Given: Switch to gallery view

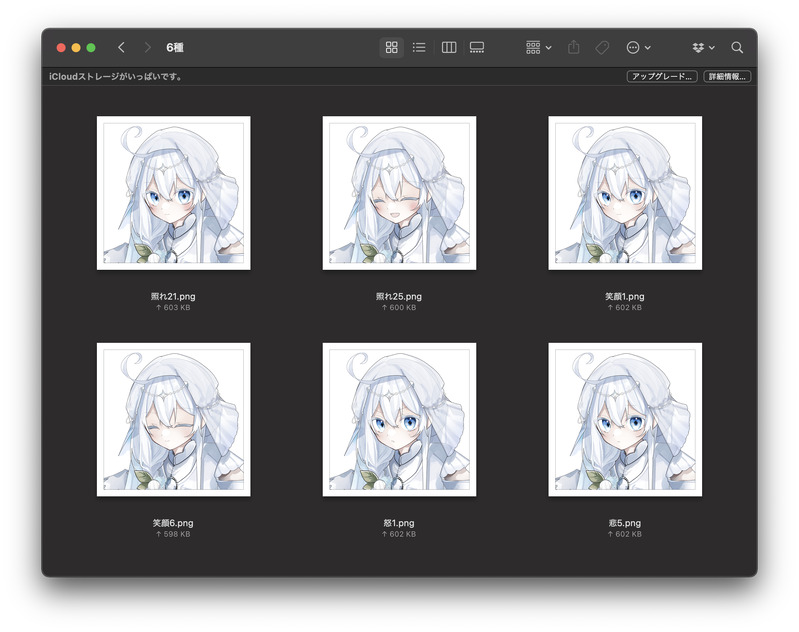Looking at the screenshot, I should (477, 47).
